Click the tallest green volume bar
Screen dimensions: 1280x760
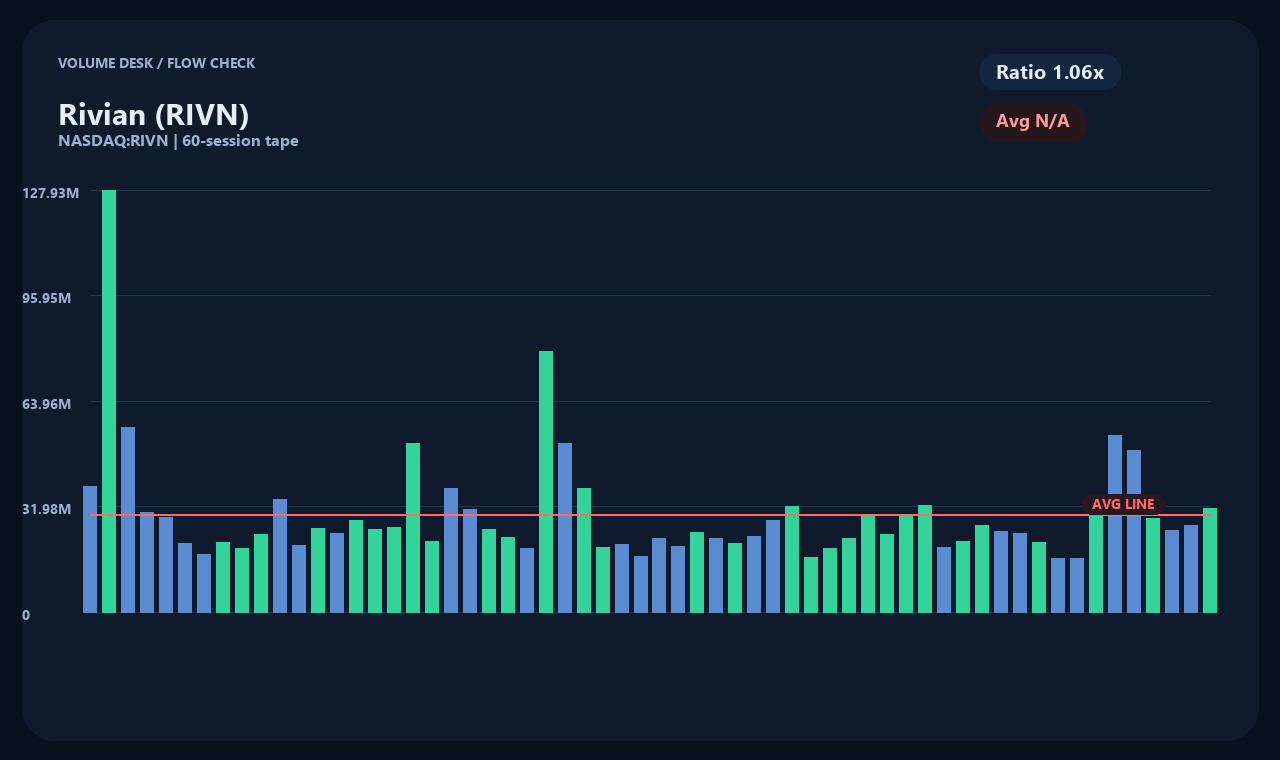pyautogui.click(x=109, y=401)
